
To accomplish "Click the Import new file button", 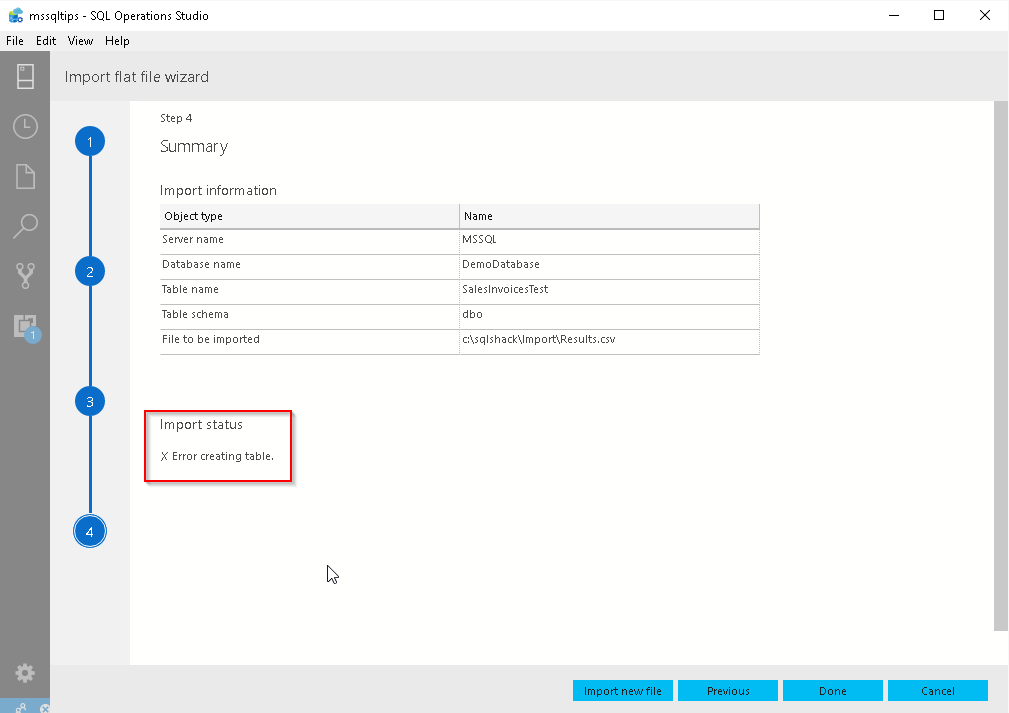I will click(x=623, y=691).
